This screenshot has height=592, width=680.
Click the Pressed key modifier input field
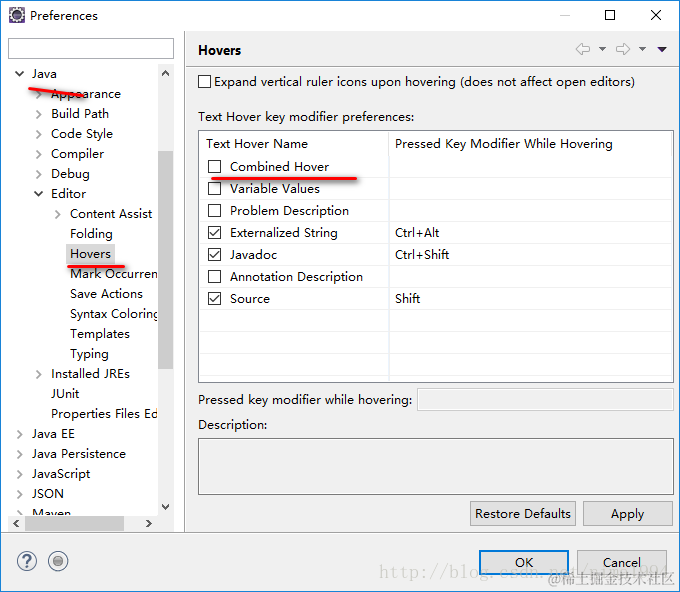pyautogui.click(x=545, y=399)
